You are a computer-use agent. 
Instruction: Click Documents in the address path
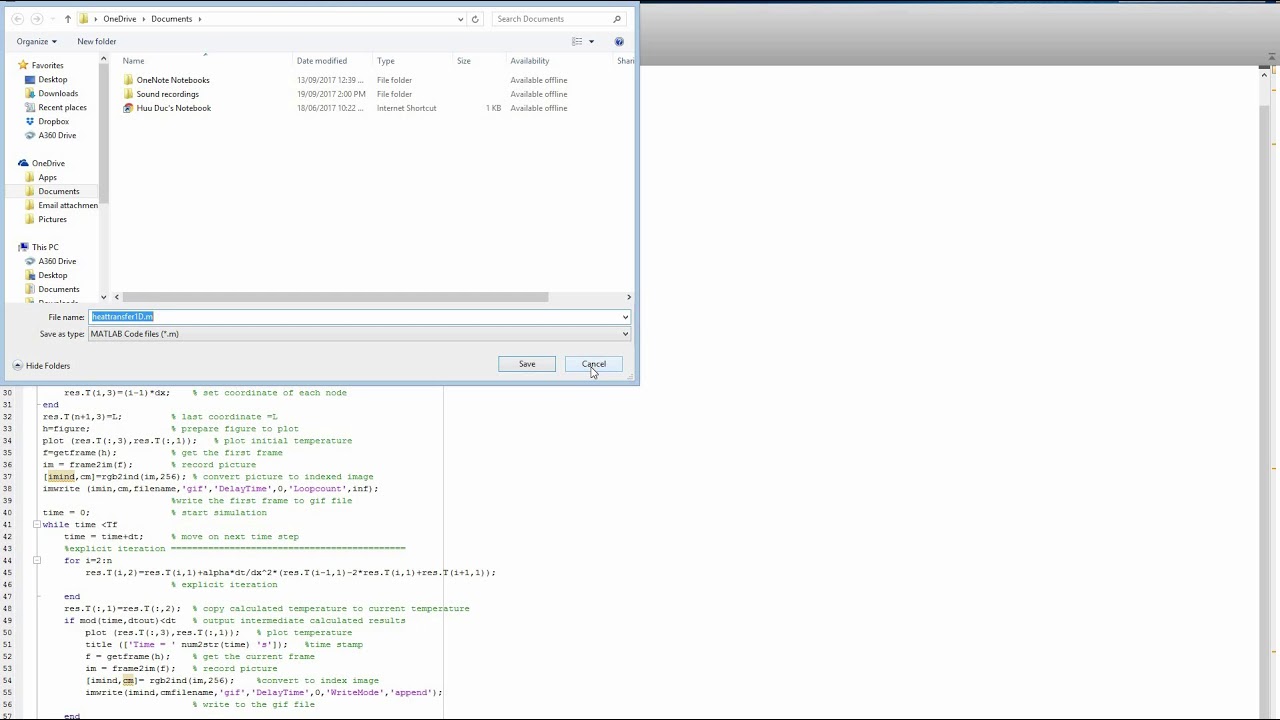[x=171, y=19]
